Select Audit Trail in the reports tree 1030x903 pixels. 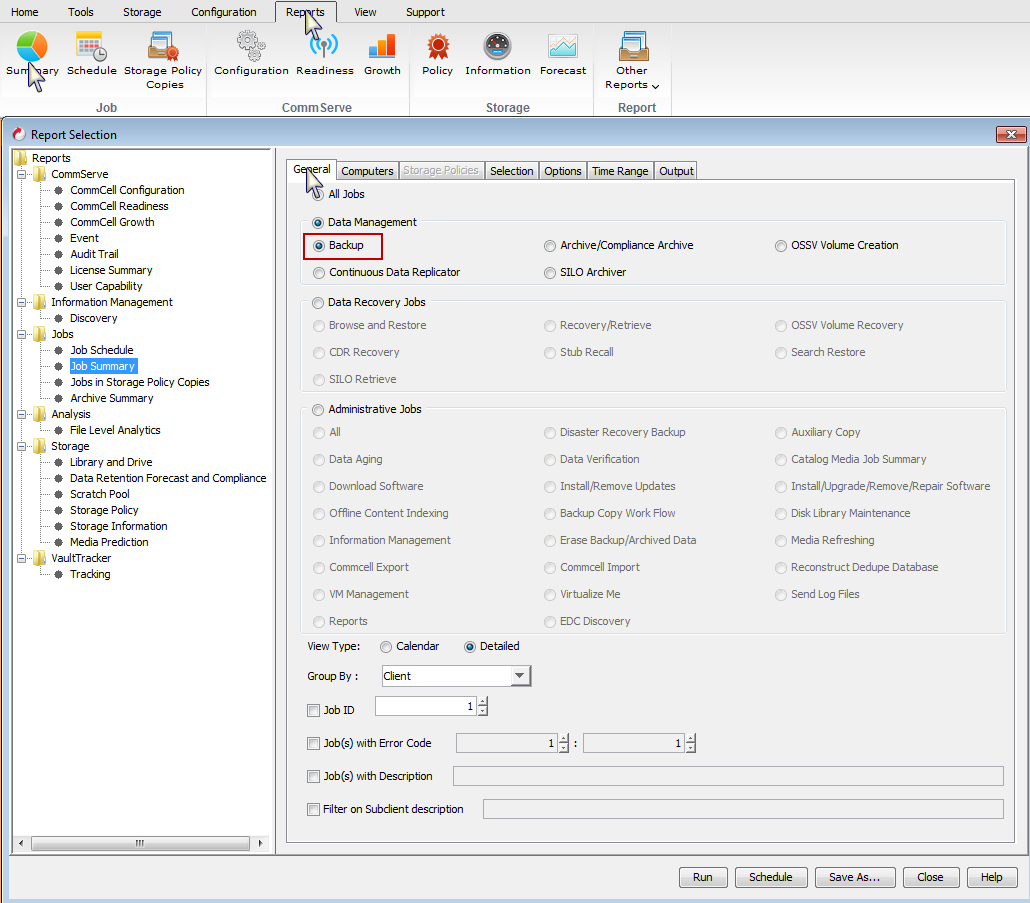(94, 254)
